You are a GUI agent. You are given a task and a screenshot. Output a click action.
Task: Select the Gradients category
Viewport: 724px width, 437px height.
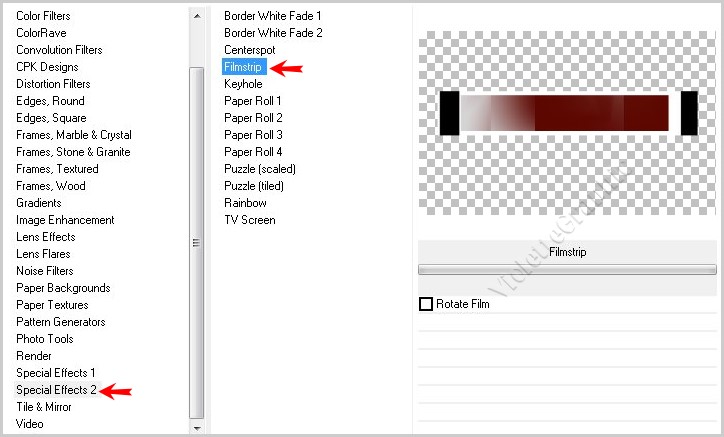[38, 203]
